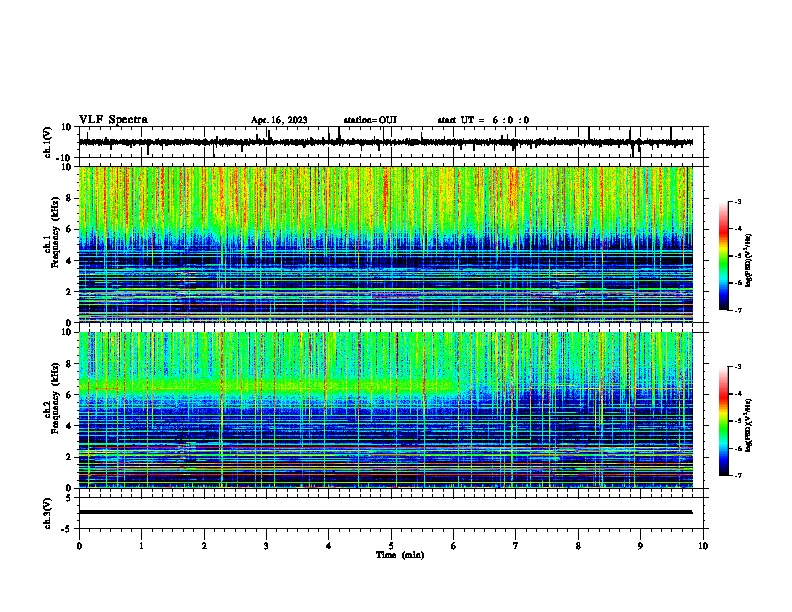
Task: Select the 'ch.3(V)' axis label
Action: [x=47, y=513]
